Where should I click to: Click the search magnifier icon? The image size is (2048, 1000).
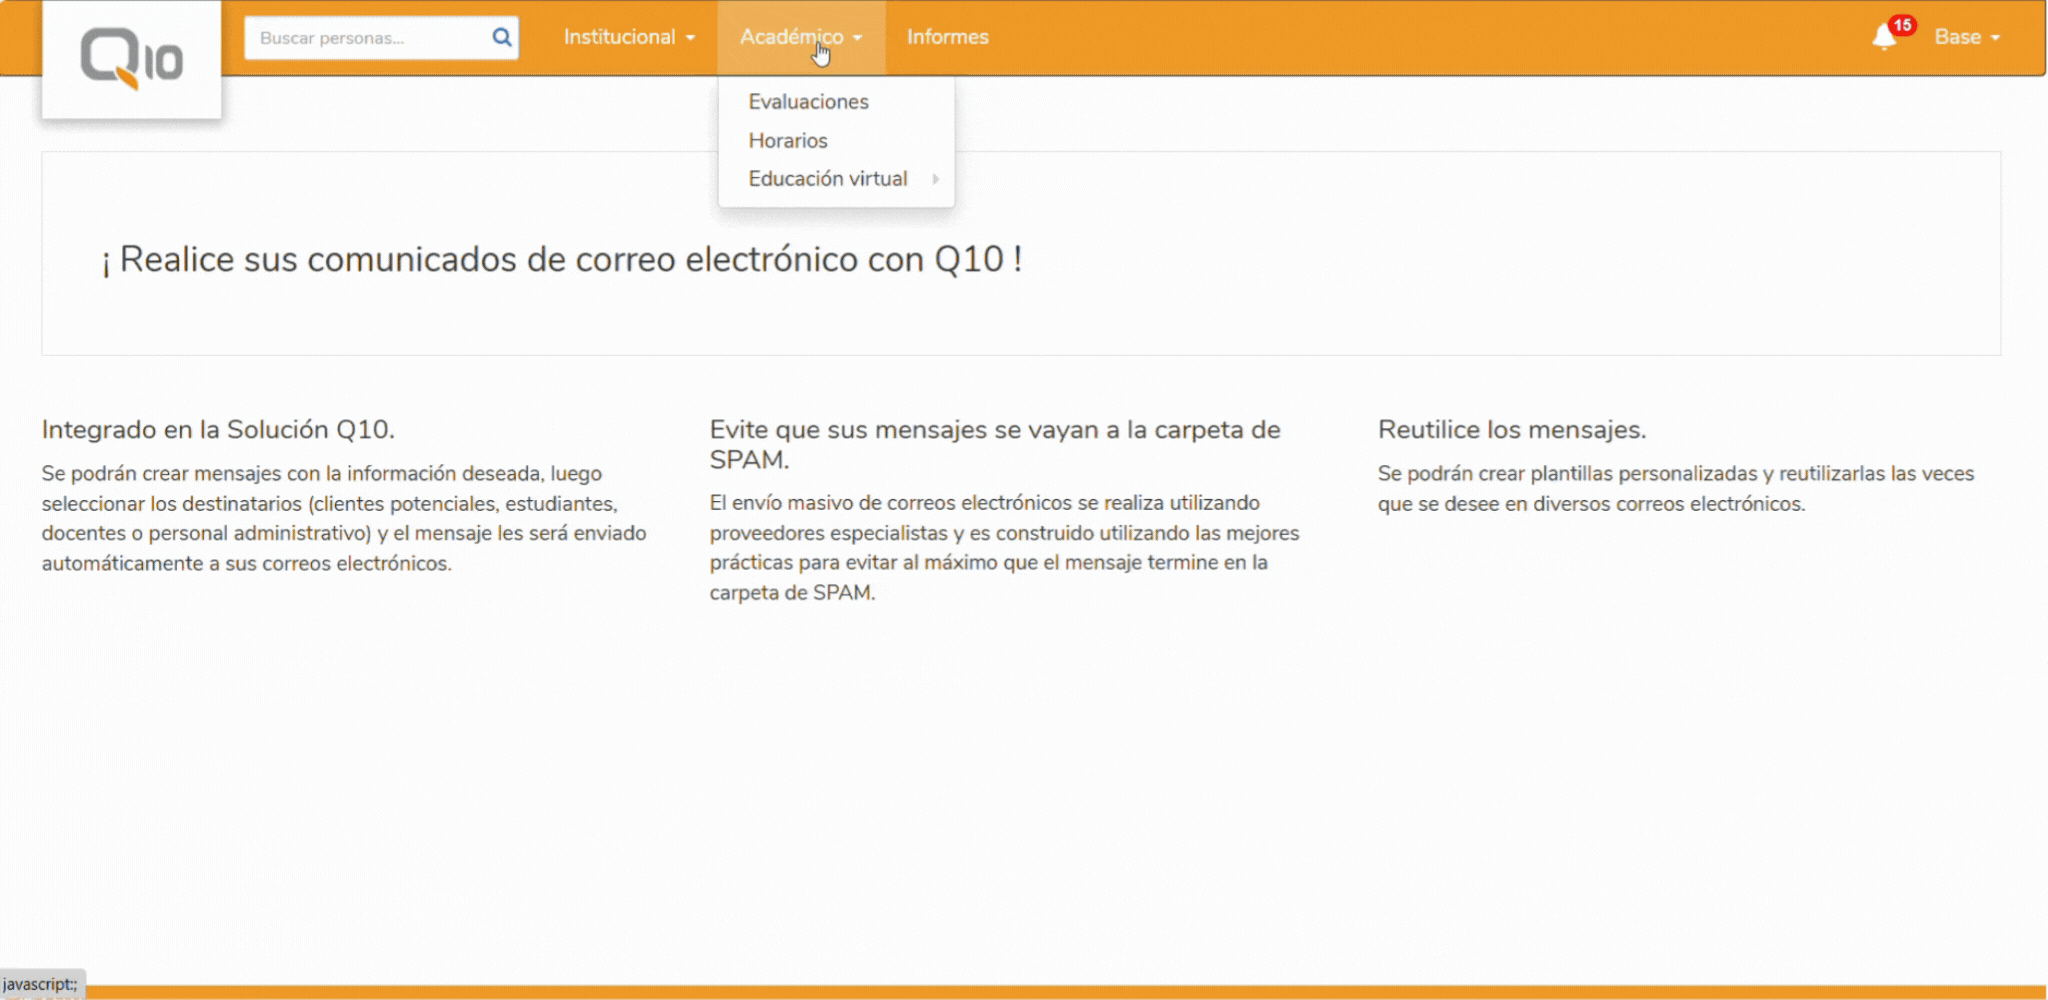500,37
